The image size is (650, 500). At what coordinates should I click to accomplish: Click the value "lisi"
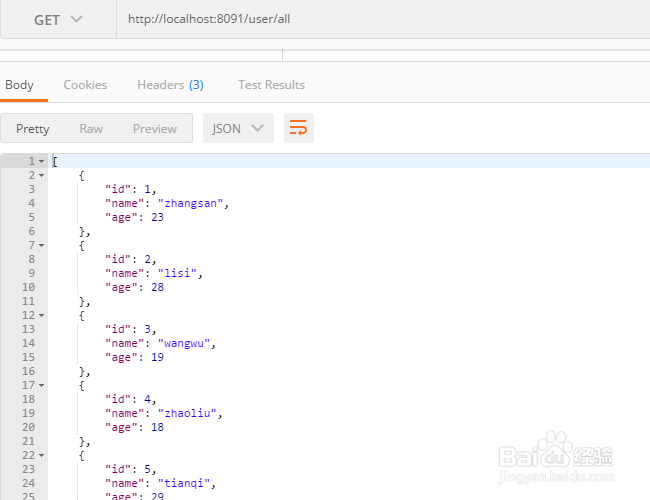pos(177,273)
